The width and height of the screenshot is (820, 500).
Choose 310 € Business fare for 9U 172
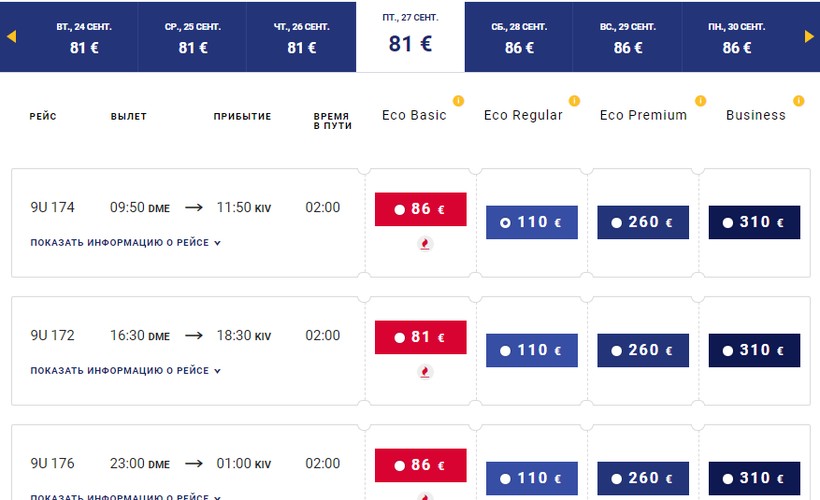[x=754, y=350]
